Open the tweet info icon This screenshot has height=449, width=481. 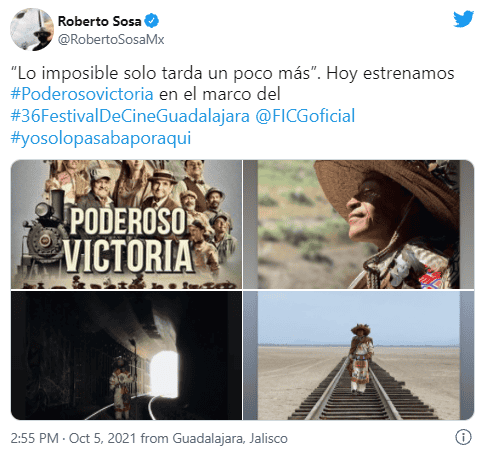463,436
